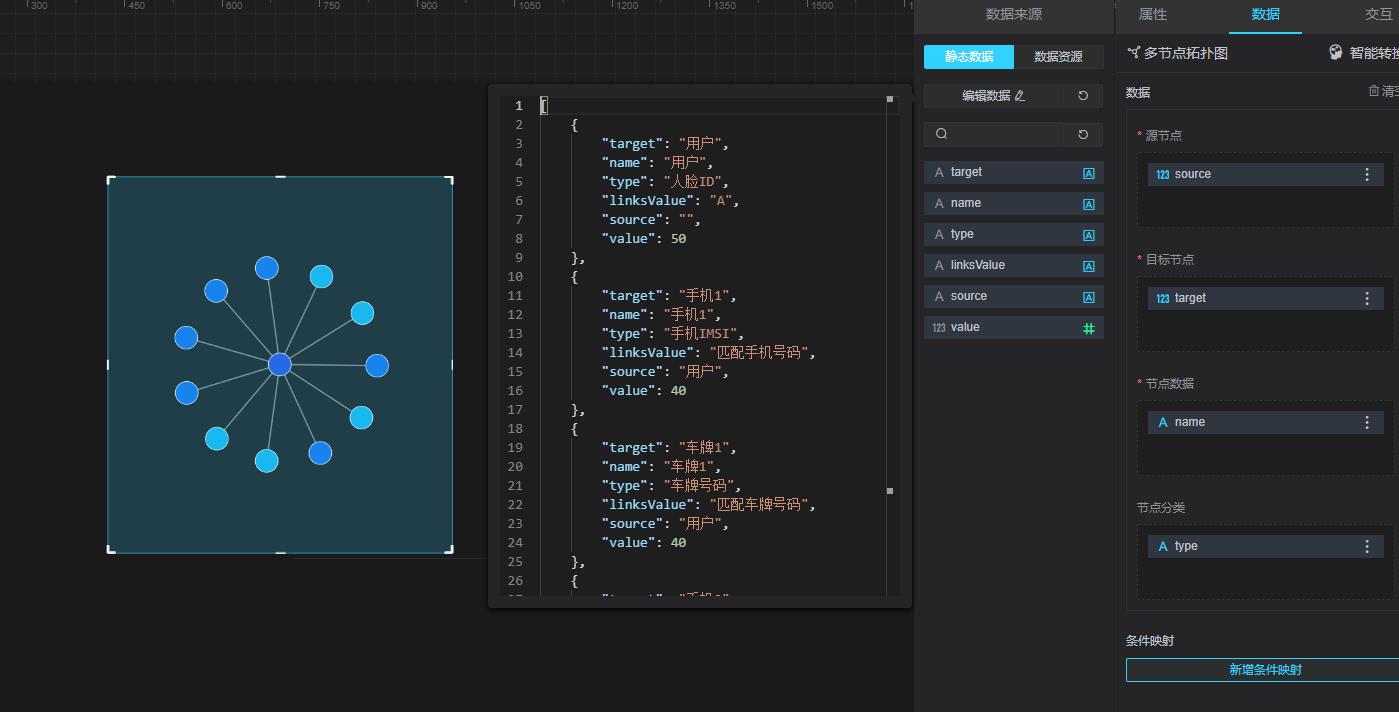This screenshot has width=1399, height=712.
Task: Click line 3 "target": "用户" in editor
Action: pos(664,144)
